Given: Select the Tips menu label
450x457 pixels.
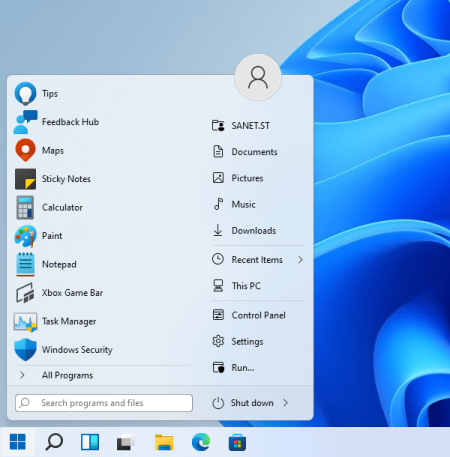Looking at the screenshot, I should (x=50, y=94).
